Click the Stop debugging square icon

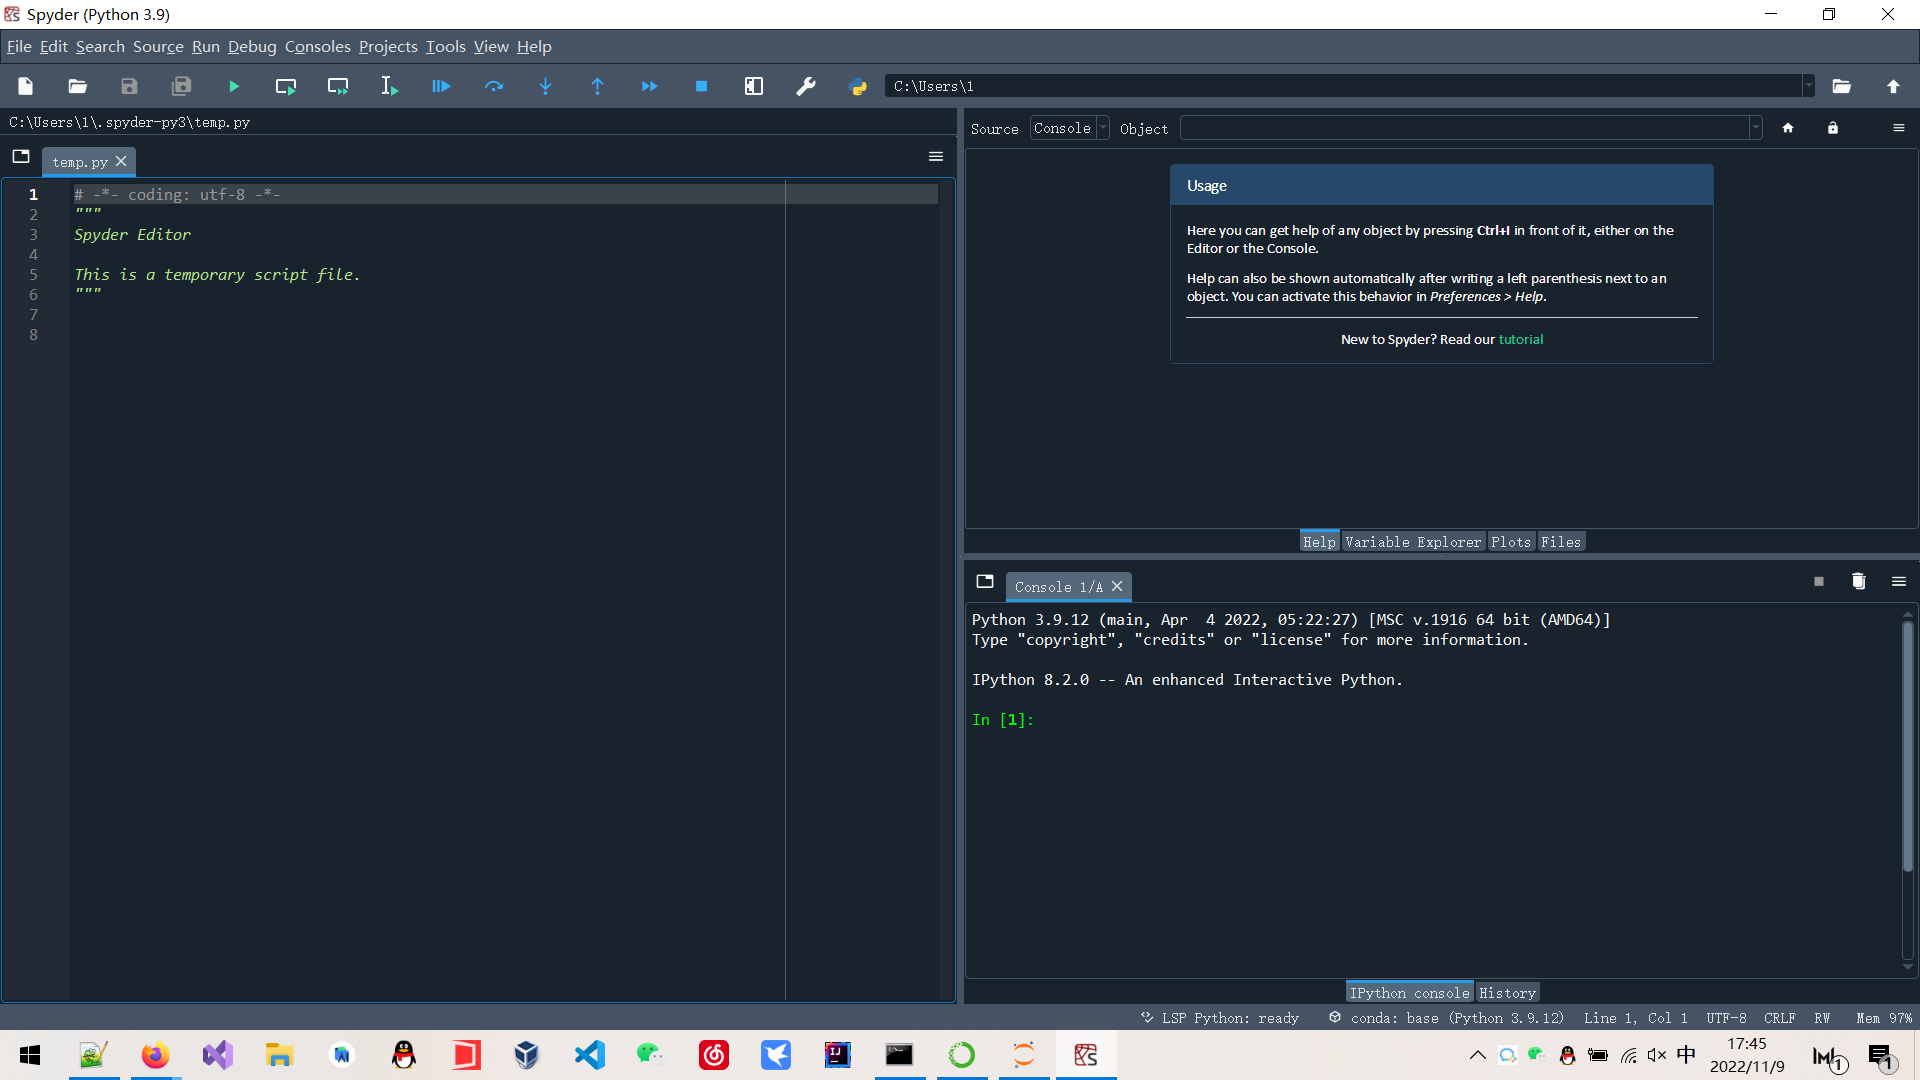701,87
